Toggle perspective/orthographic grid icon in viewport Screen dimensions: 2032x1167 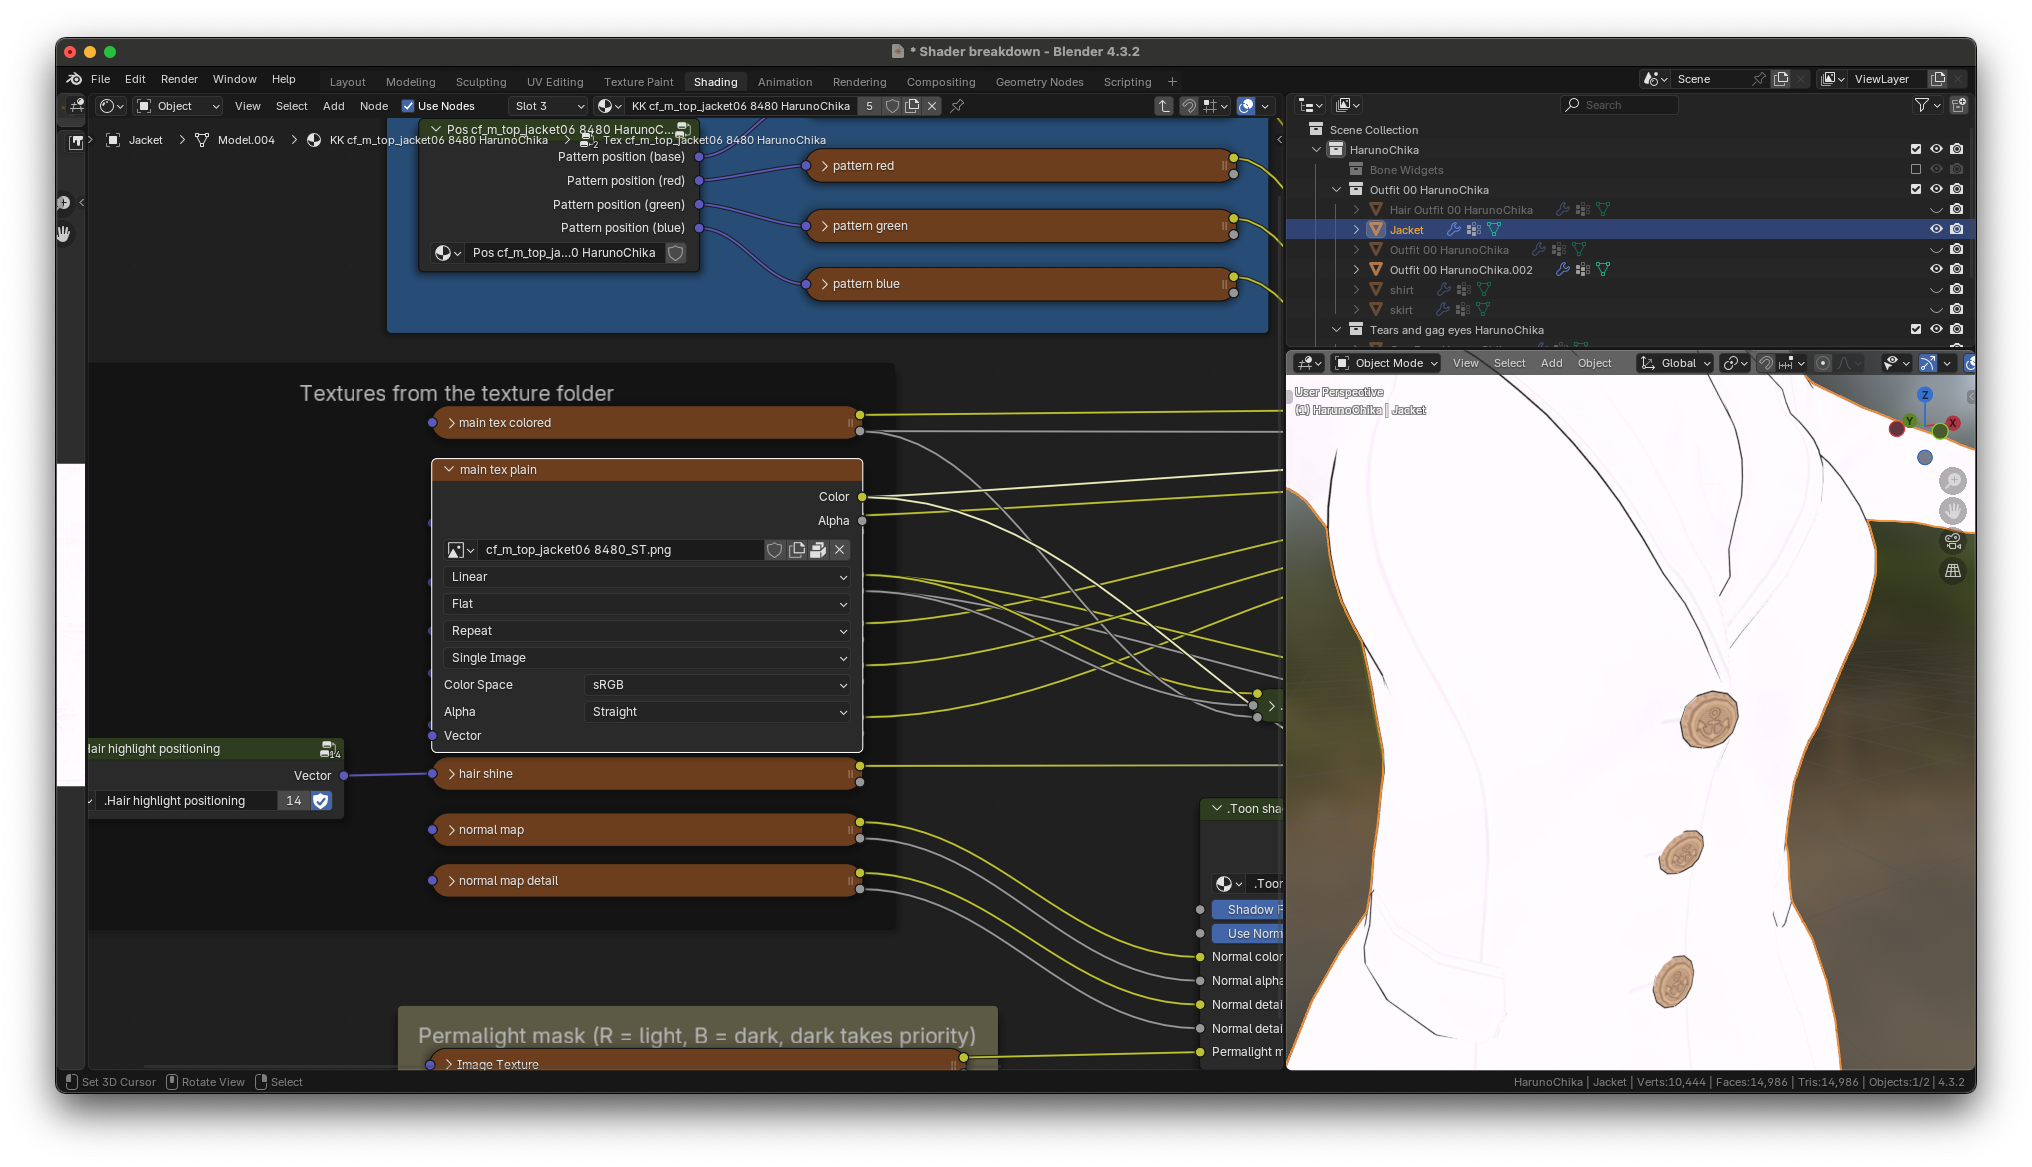pyautogui.click(x=1952, y=571)
